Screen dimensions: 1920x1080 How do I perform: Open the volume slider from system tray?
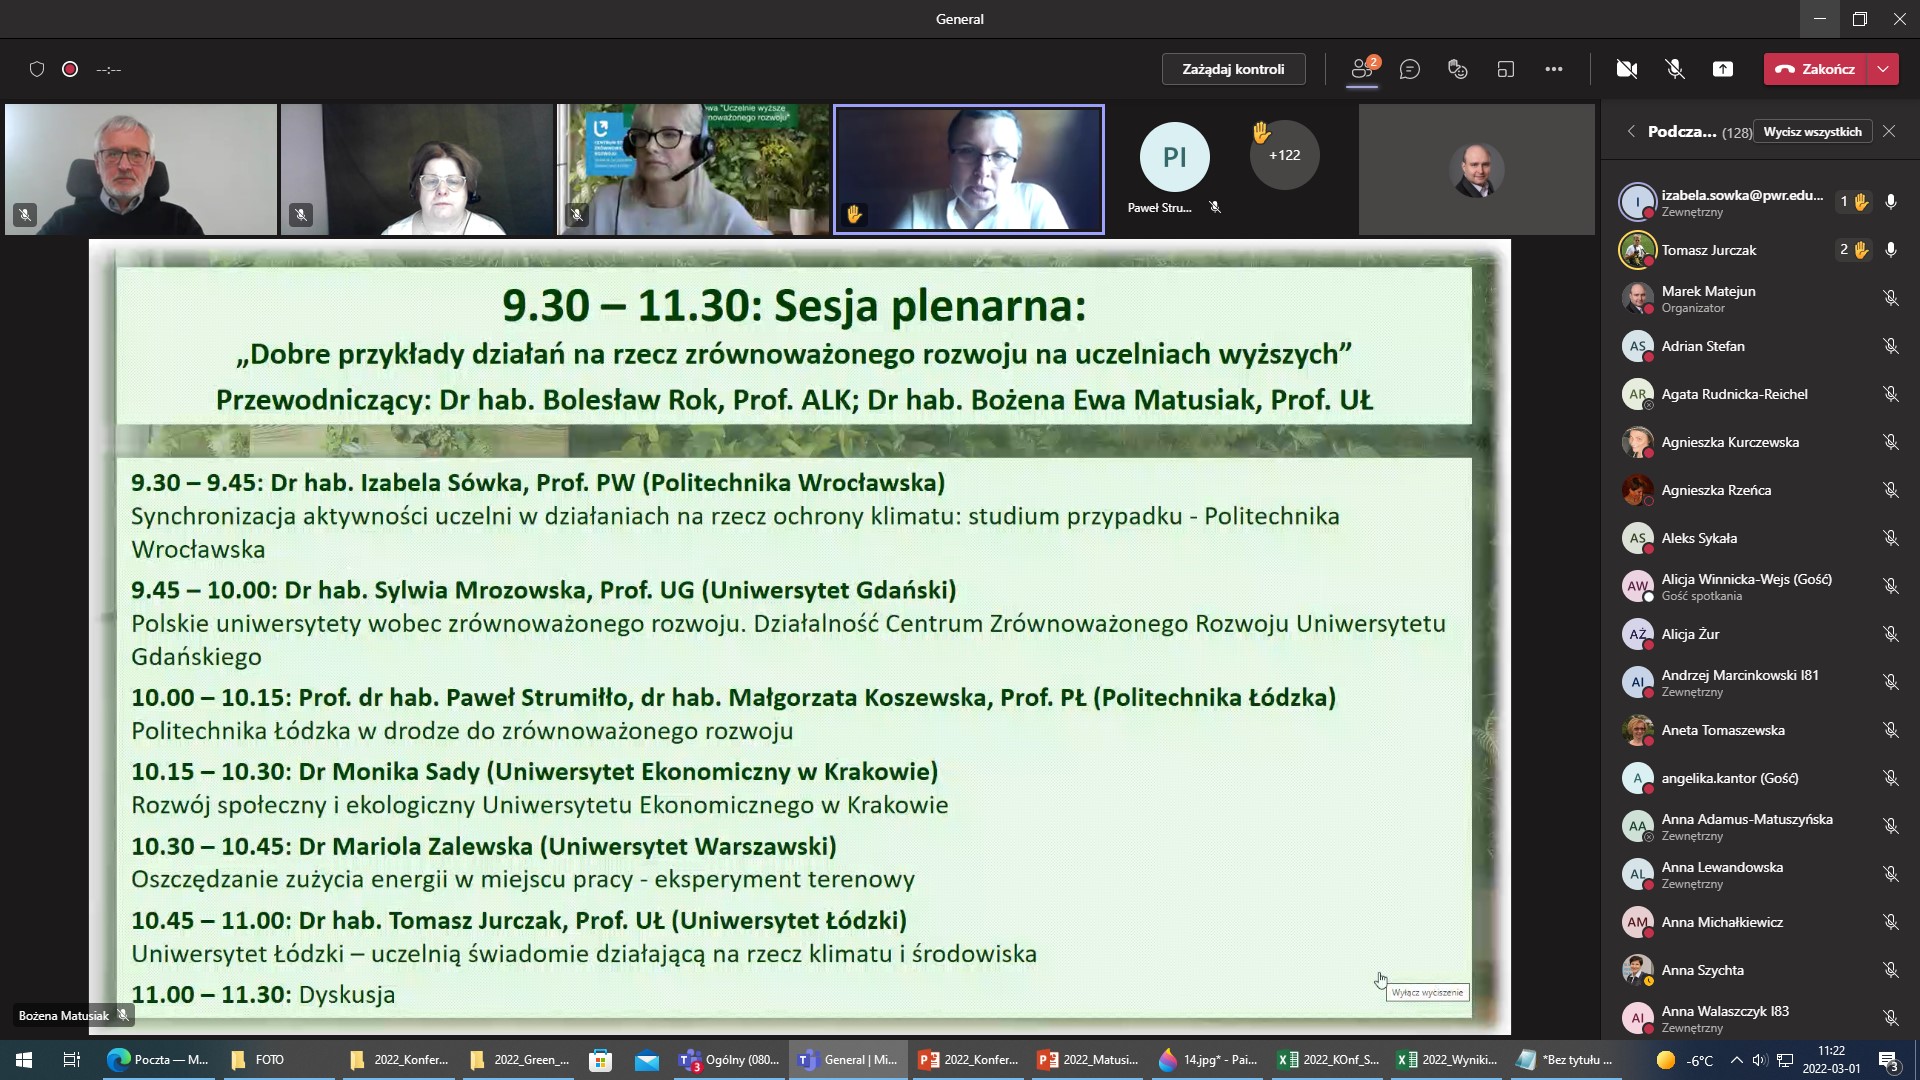point(1760,1059)
